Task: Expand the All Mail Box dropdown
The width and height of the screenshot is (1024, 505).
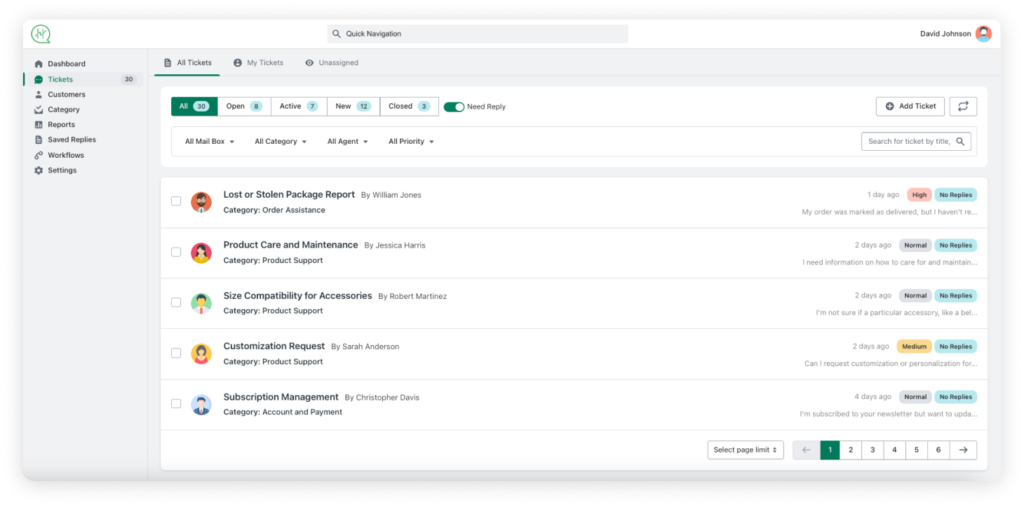Action: click(209, 142)
